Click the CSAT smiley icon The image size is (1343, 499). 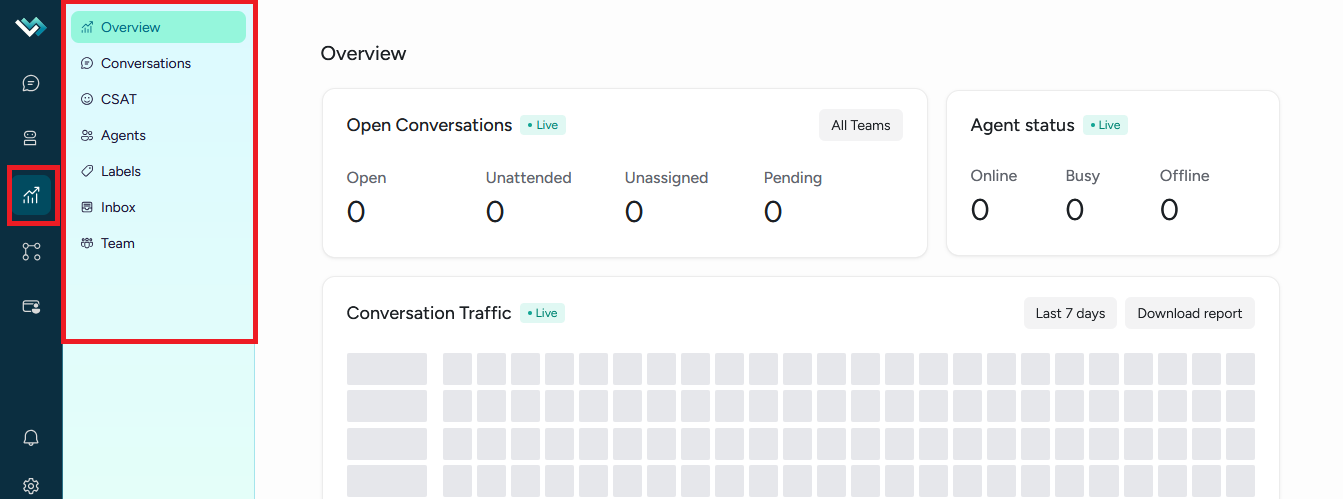tap(87, 99)
